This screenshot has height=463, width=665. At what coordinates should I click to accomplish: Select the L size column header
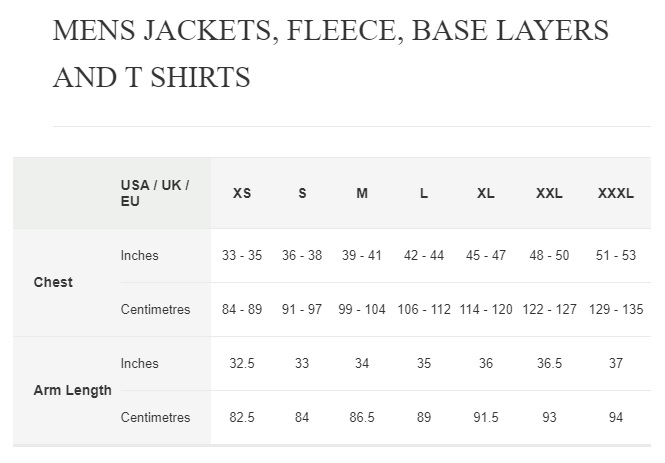click(x=424, y=193)
